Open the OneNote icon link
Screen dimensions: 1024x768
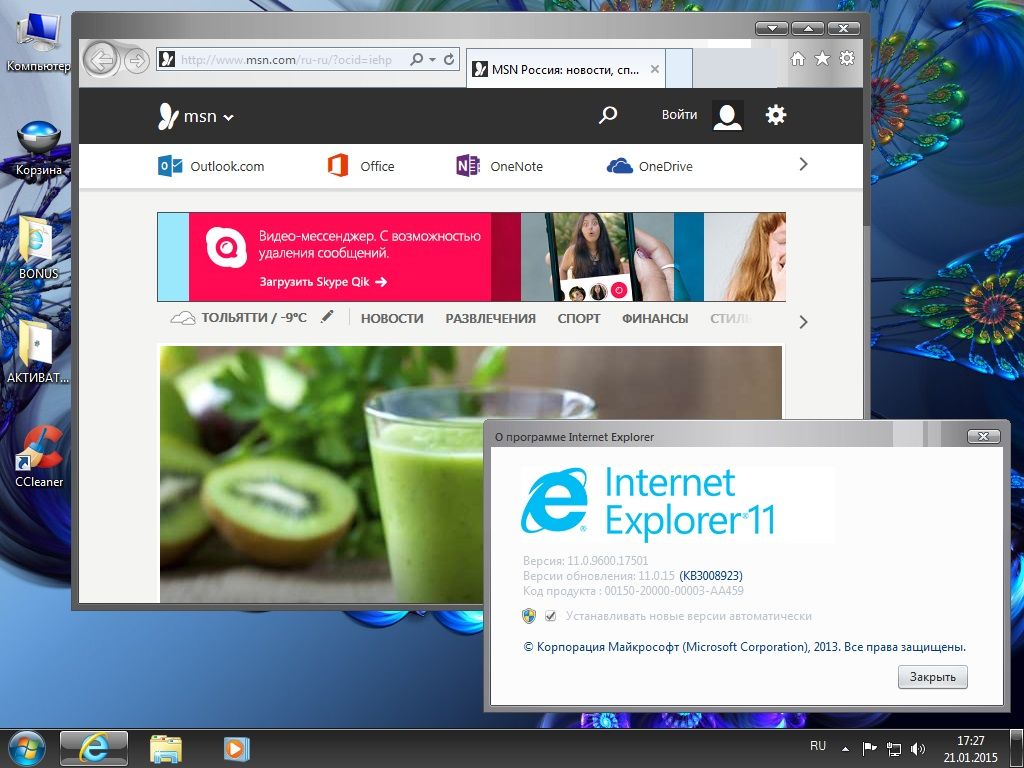click(x=468, y=166)
